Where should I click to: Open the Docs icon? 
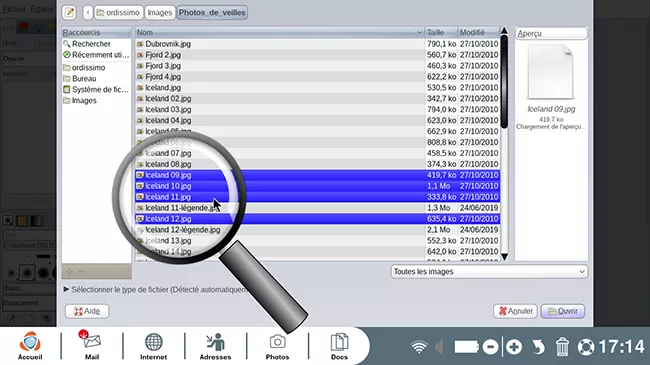coord(339,346)
